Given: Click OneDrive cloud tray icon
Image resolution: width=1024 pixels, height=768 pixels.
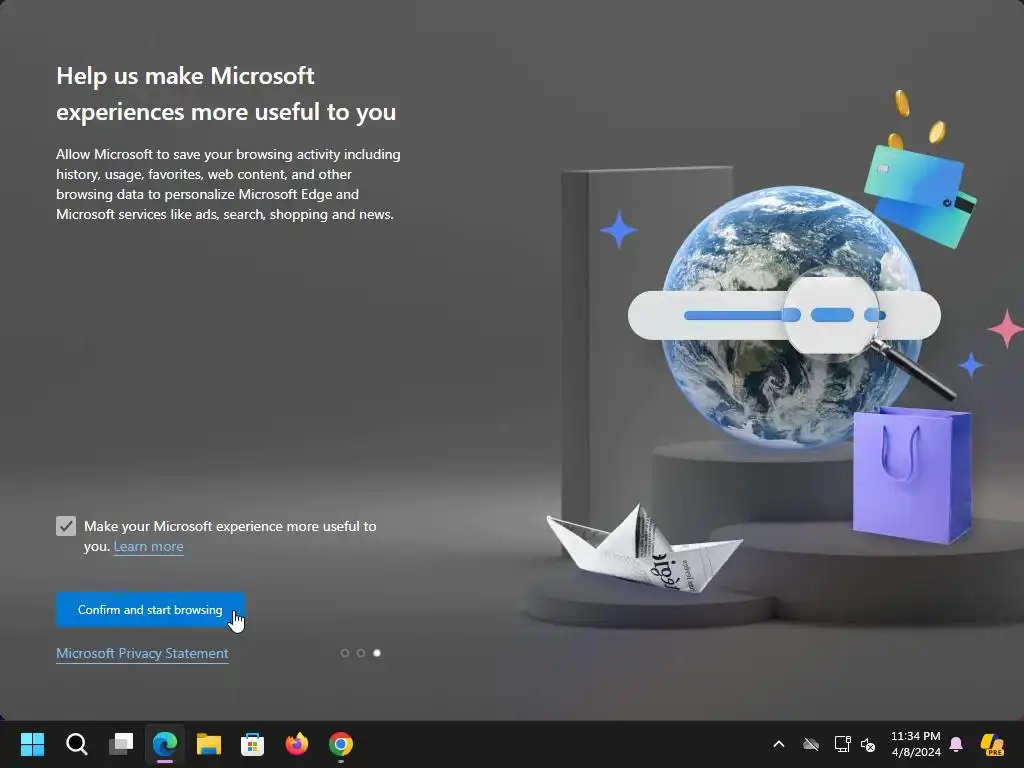Looking at the screenshot, I should (811, 744).
